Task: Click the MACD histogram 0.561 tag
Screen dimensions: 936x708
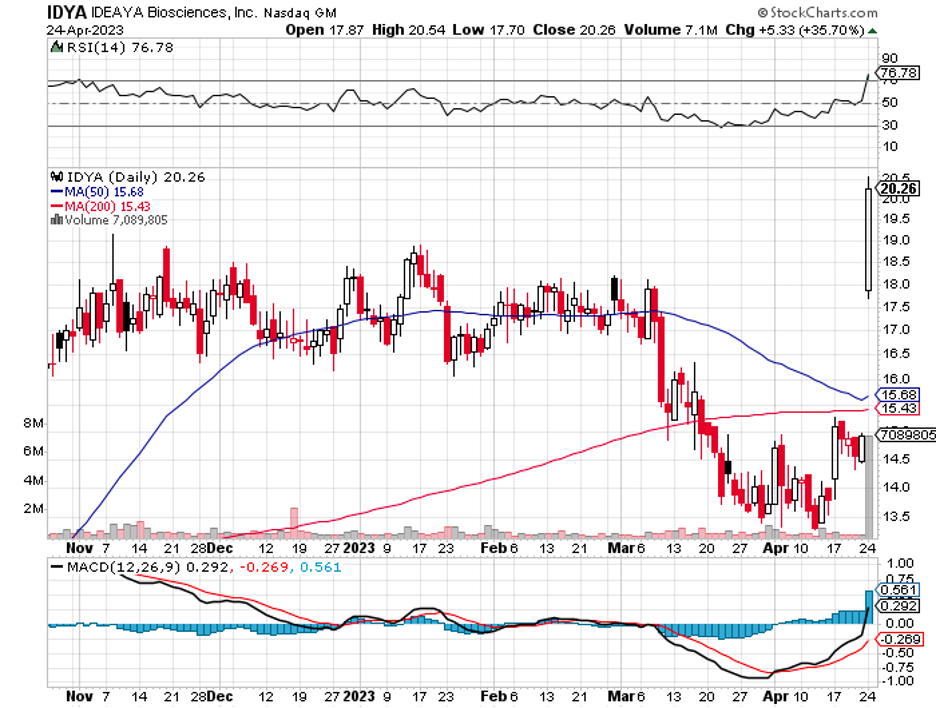Action: coord(894,590)
